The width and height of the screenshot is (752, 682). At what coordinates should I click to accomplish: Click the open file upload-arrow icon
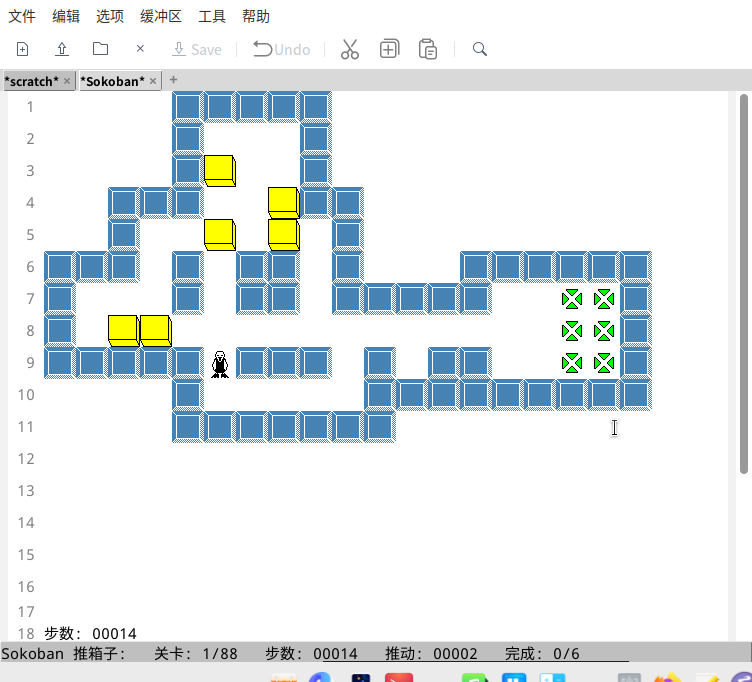(62, 49)
